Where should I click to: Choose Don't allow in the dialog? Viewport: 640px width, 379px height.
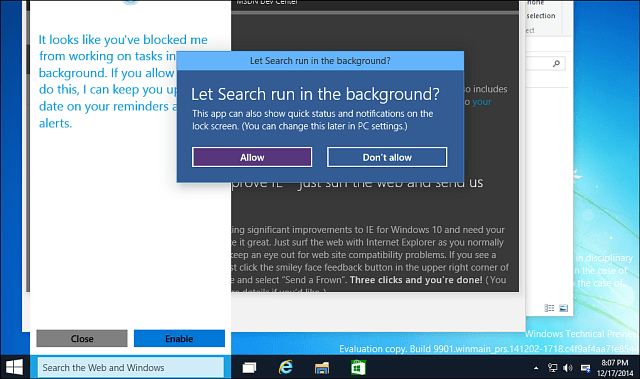click(387, 157)
